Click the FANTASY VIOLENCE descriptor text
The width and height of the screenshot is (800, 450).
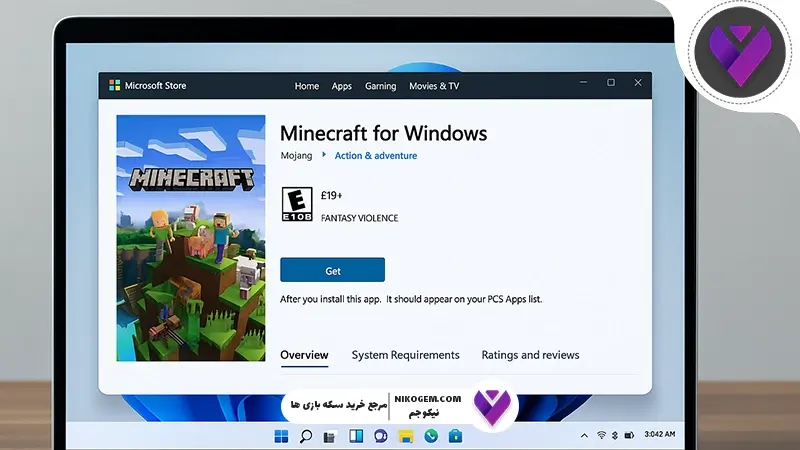pos(359,218)
